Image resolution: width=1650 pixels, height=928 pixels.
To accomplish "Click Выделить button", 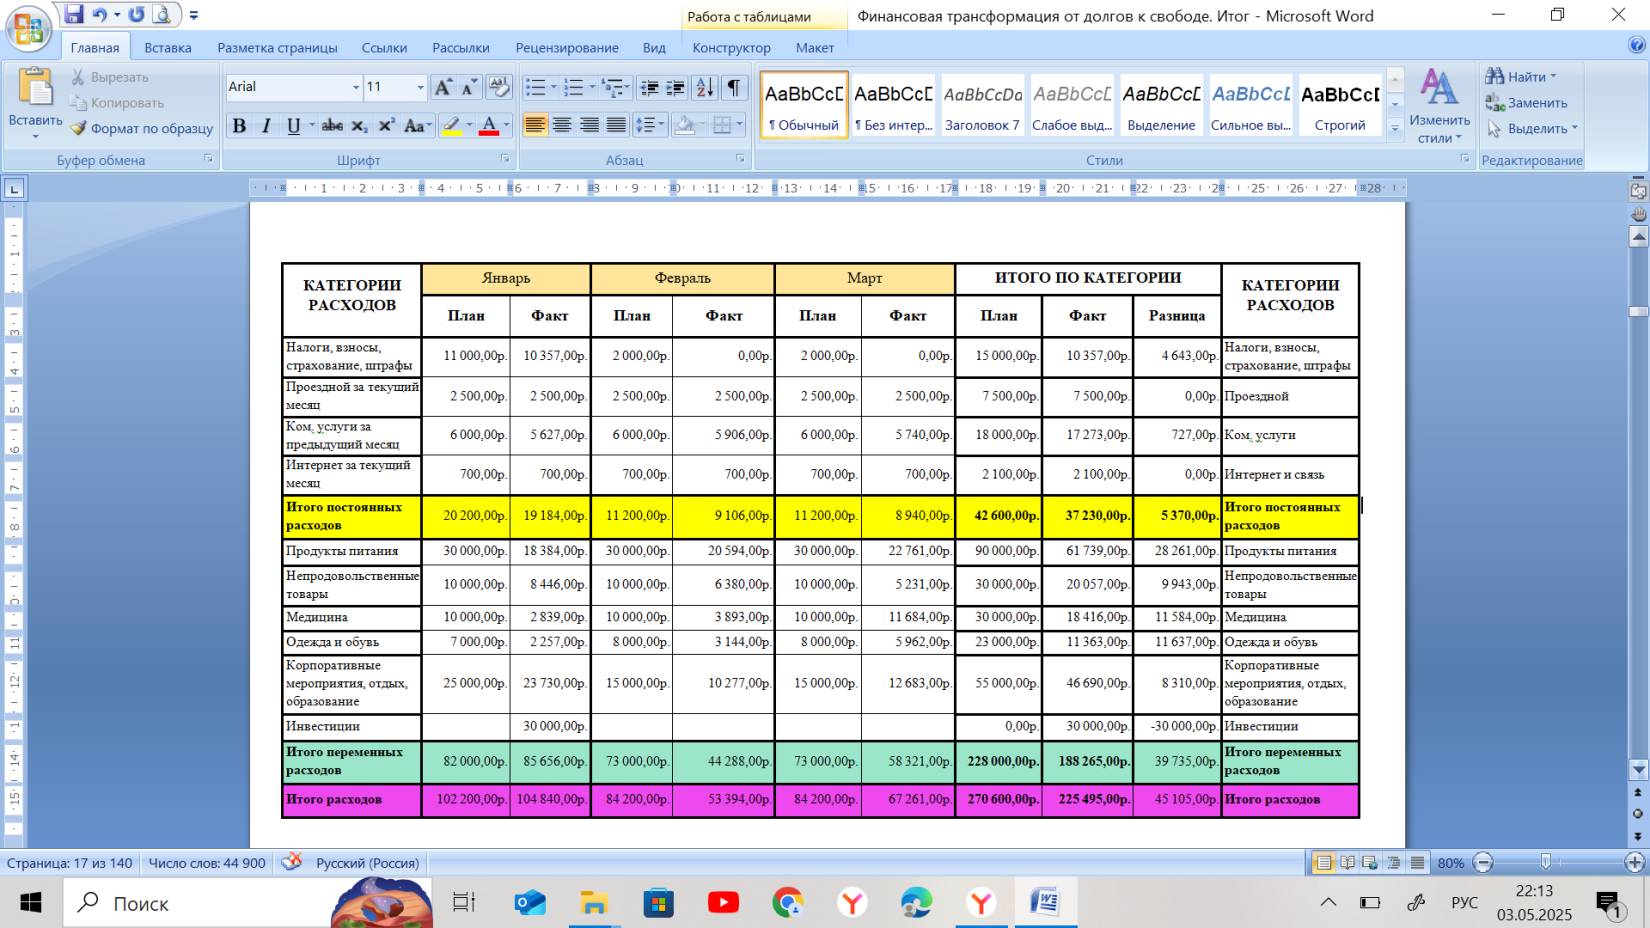I will (1531, 128).
